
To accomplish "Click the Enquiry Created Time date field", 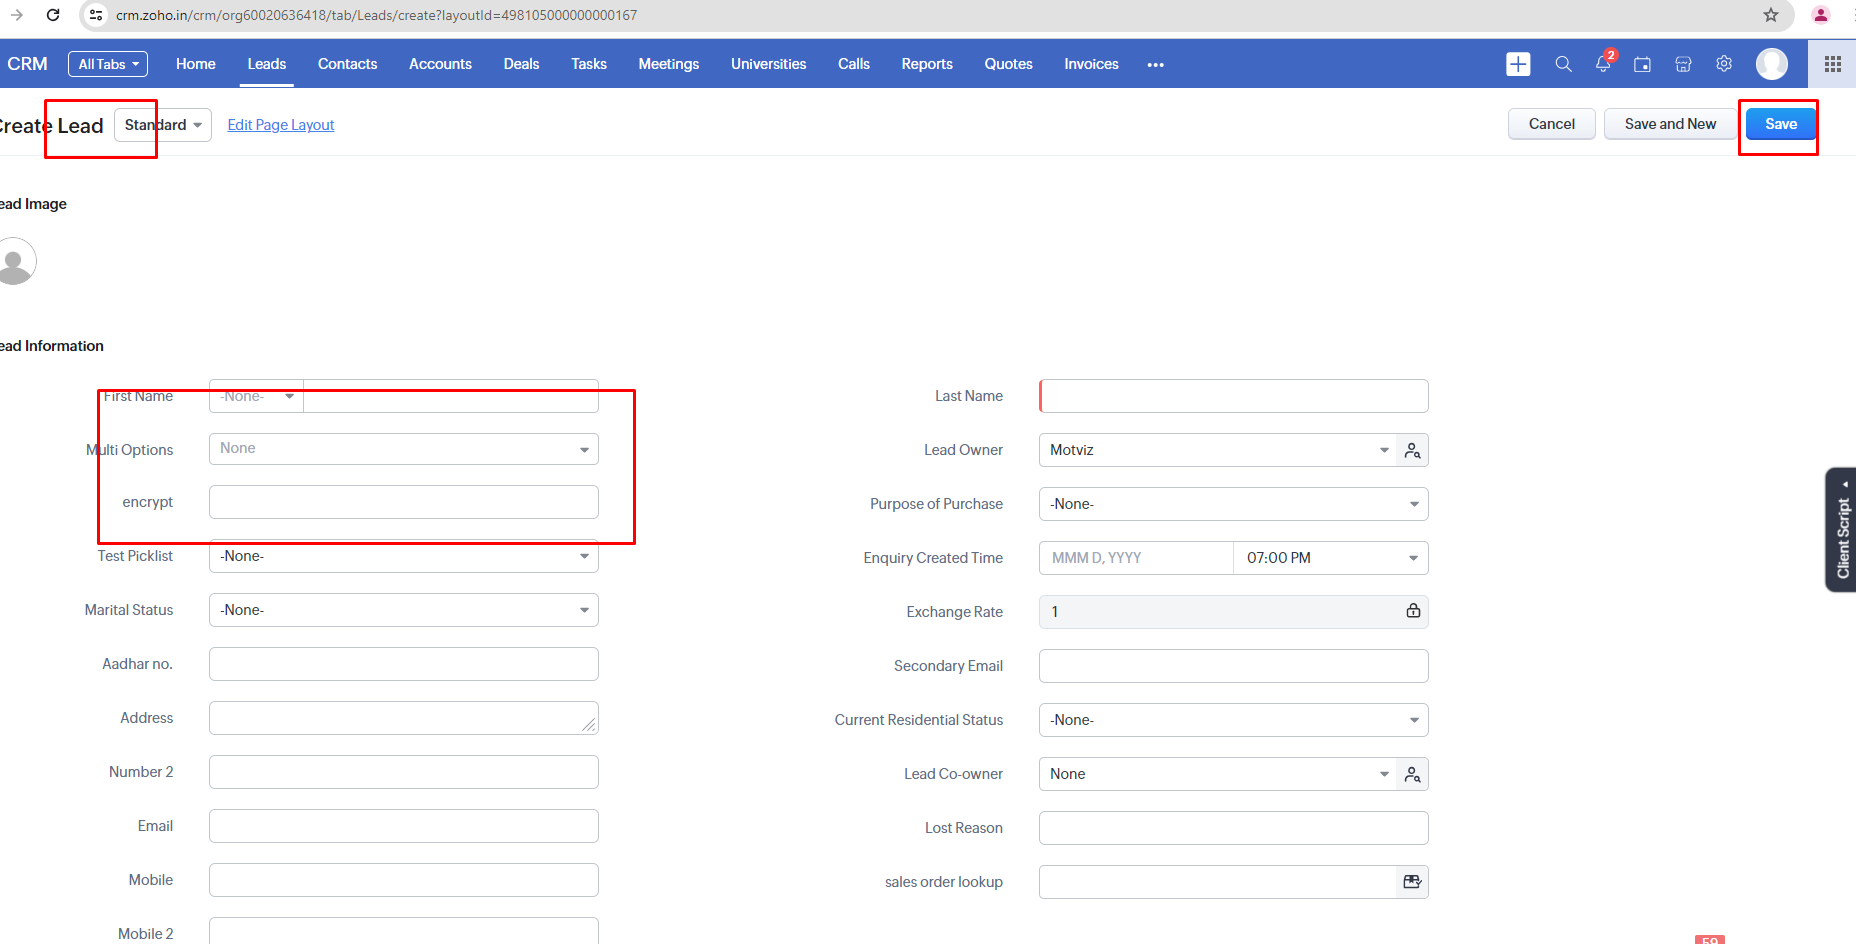I will (1136, 558).
